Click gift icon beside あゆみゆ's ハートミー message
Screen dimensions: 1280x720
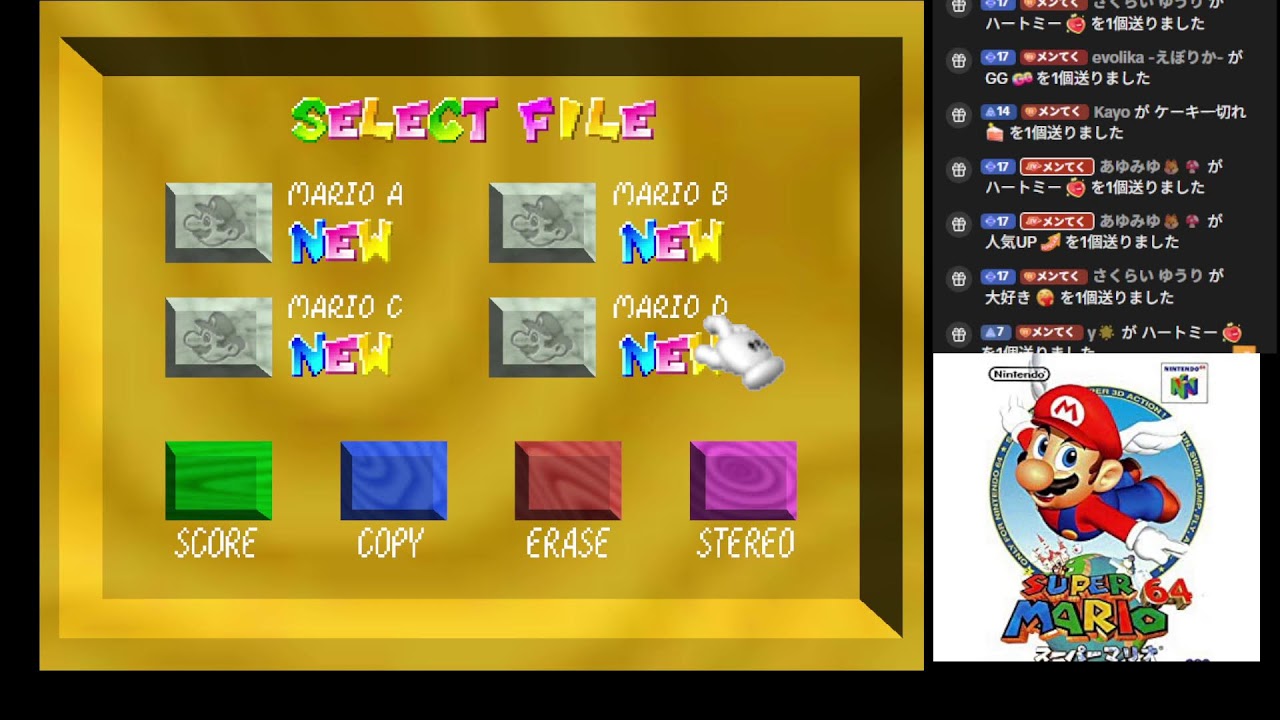(958, 169)
